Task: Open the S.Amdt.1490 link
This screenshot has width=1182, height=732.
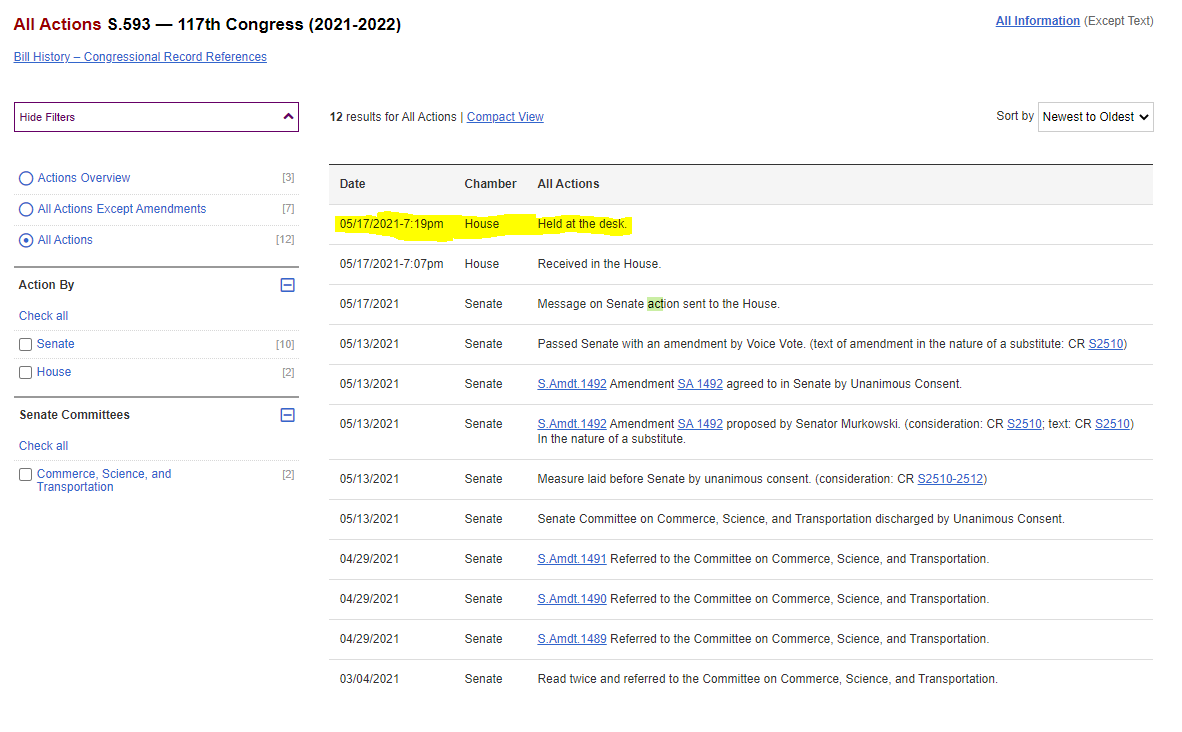Action: (571, 599)
